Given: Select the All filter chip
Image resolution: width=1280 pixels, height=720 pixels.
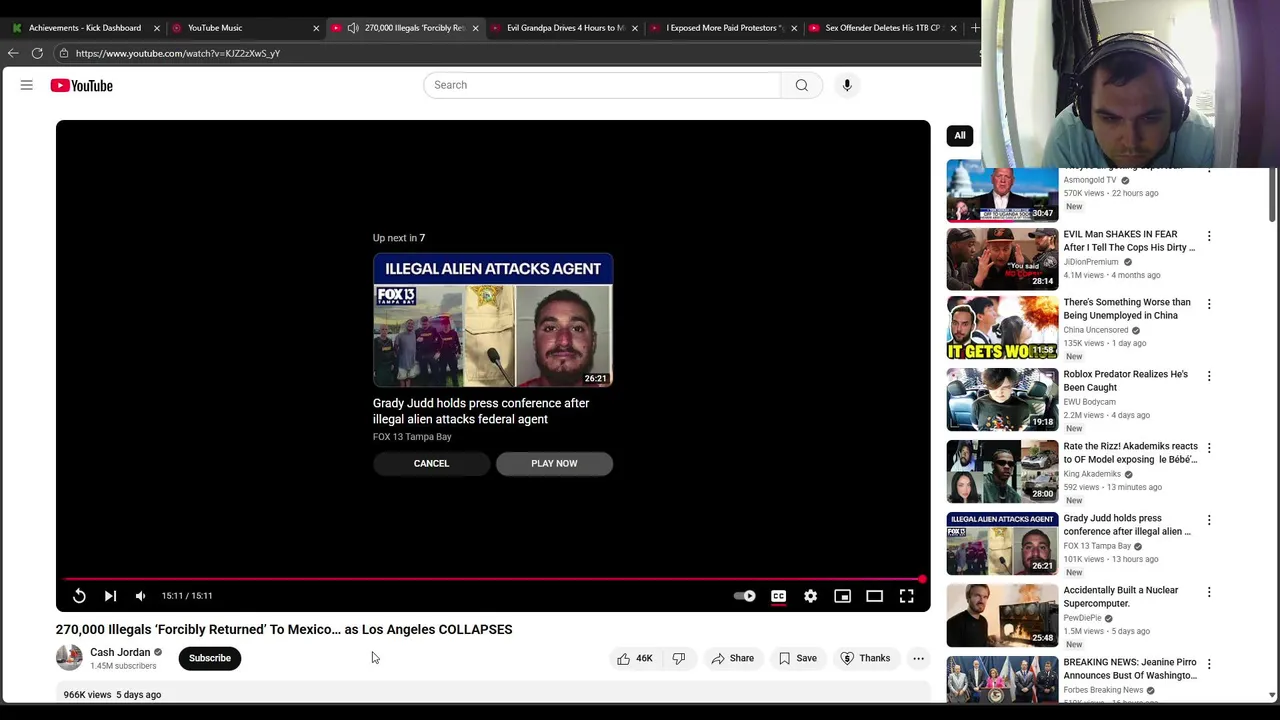Looking at the screenshot, I should (x=960, y=135).
